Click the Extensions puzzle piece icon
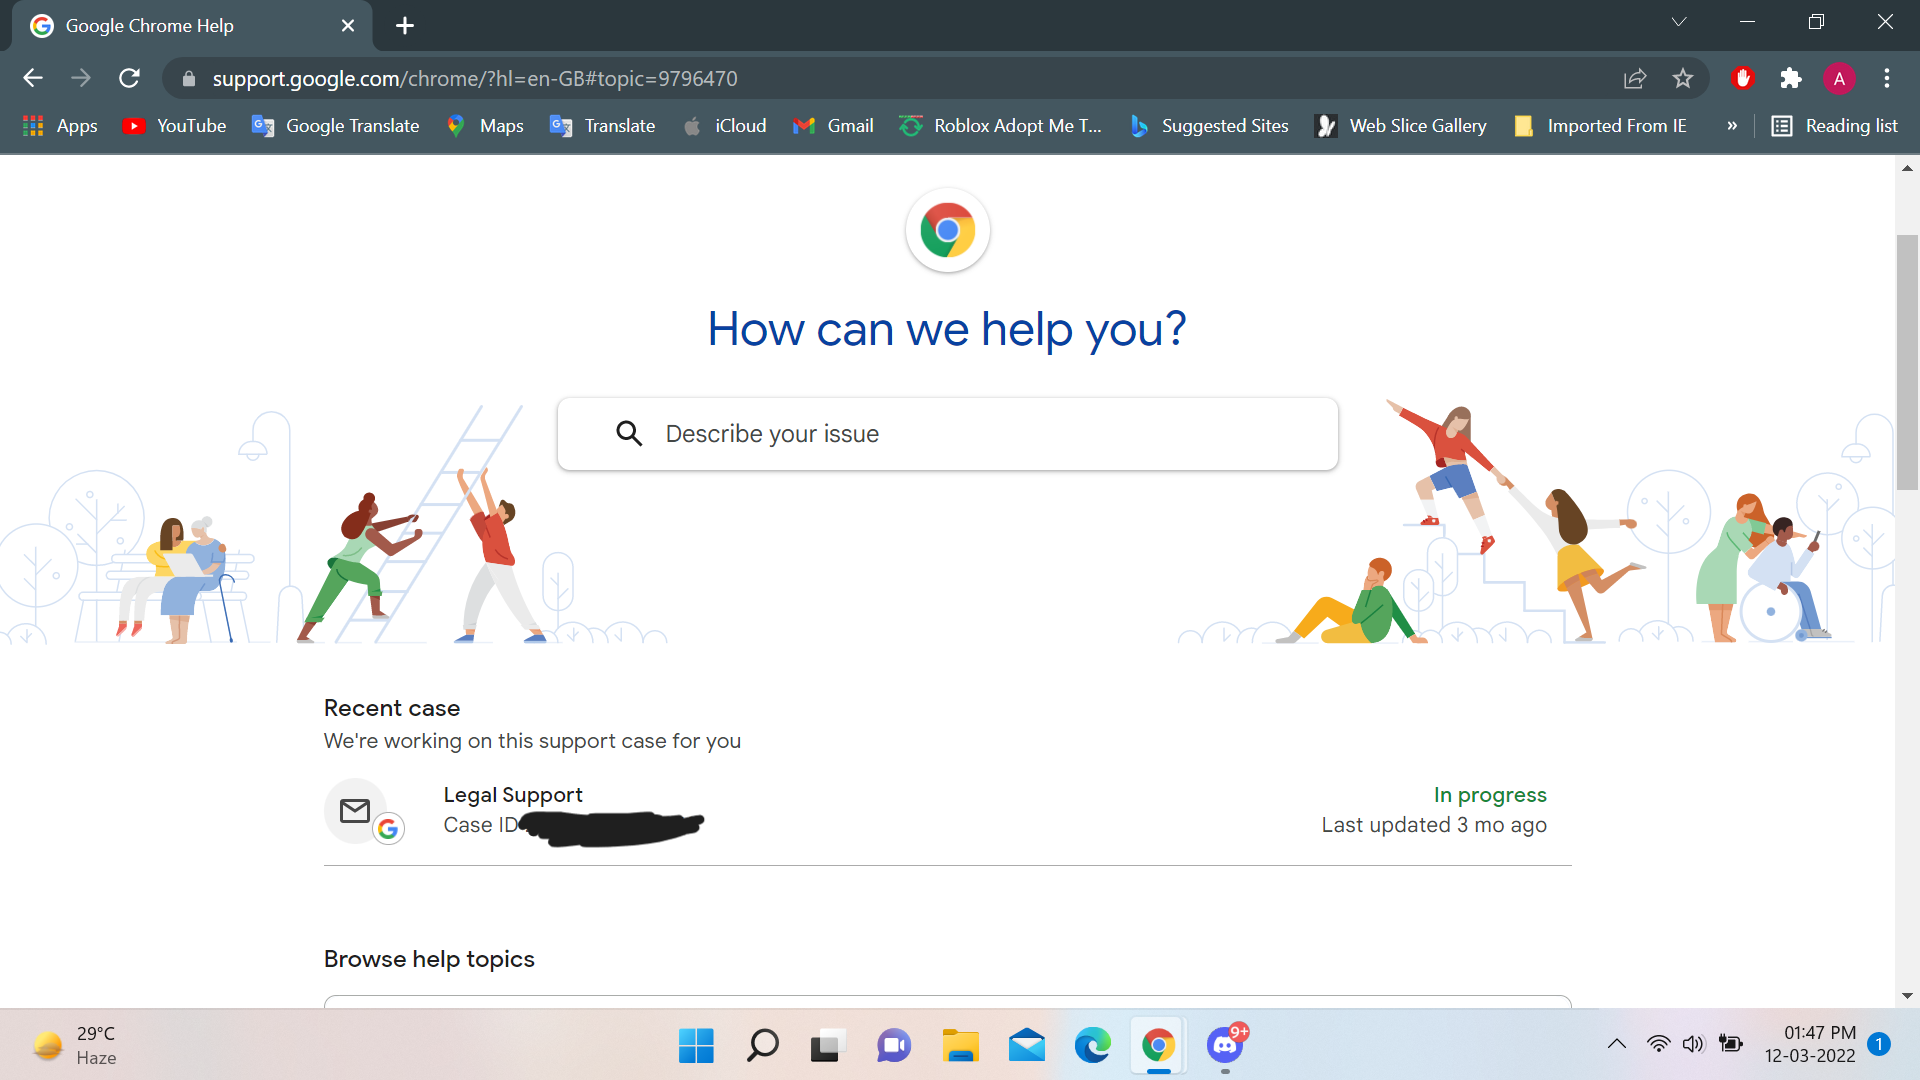Image resolution: width=1920 pixels, height=1080 pixels. 1792,78
